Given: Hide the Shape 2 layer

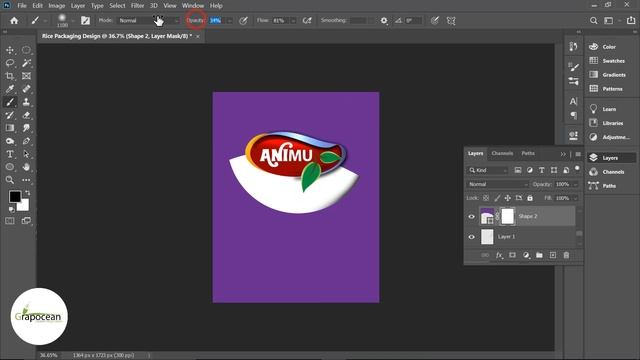Looking at the screenshot, I should pyautogui.click(x=471, y=217).
